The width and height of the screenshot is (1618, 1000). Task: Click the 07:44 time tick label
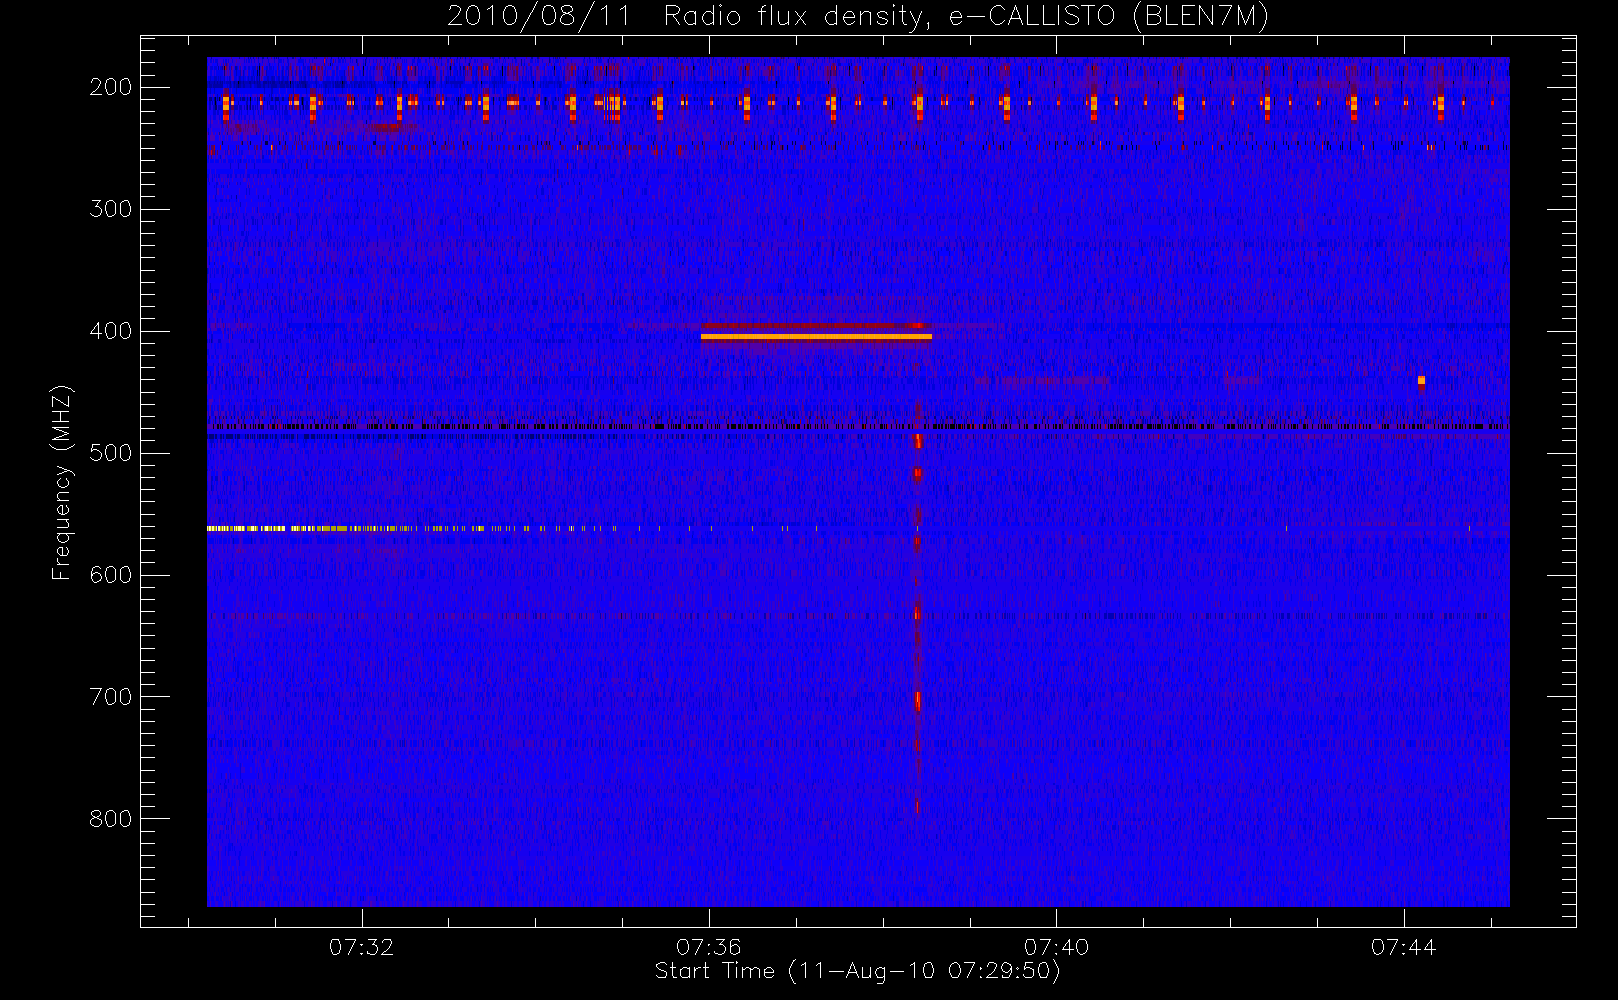click(1403, 947)
